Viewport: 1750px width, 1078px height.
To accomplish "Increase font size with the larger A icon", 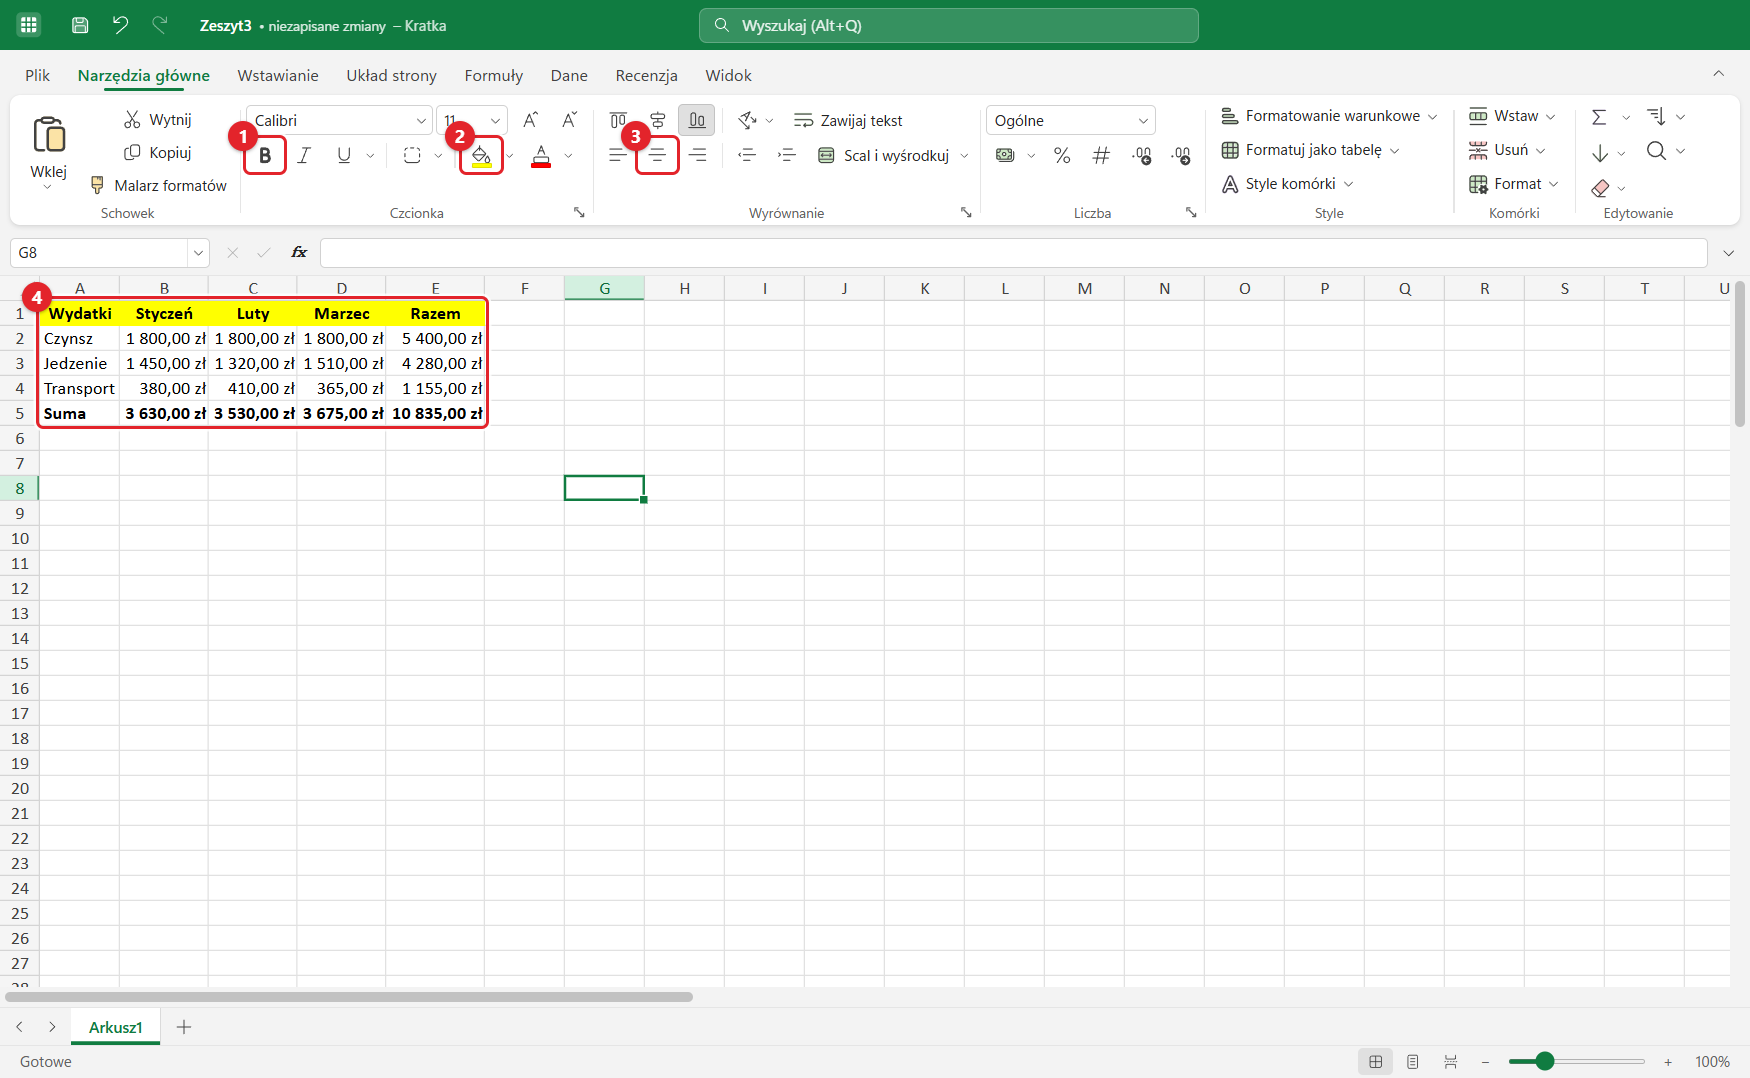I will point(530,120).
